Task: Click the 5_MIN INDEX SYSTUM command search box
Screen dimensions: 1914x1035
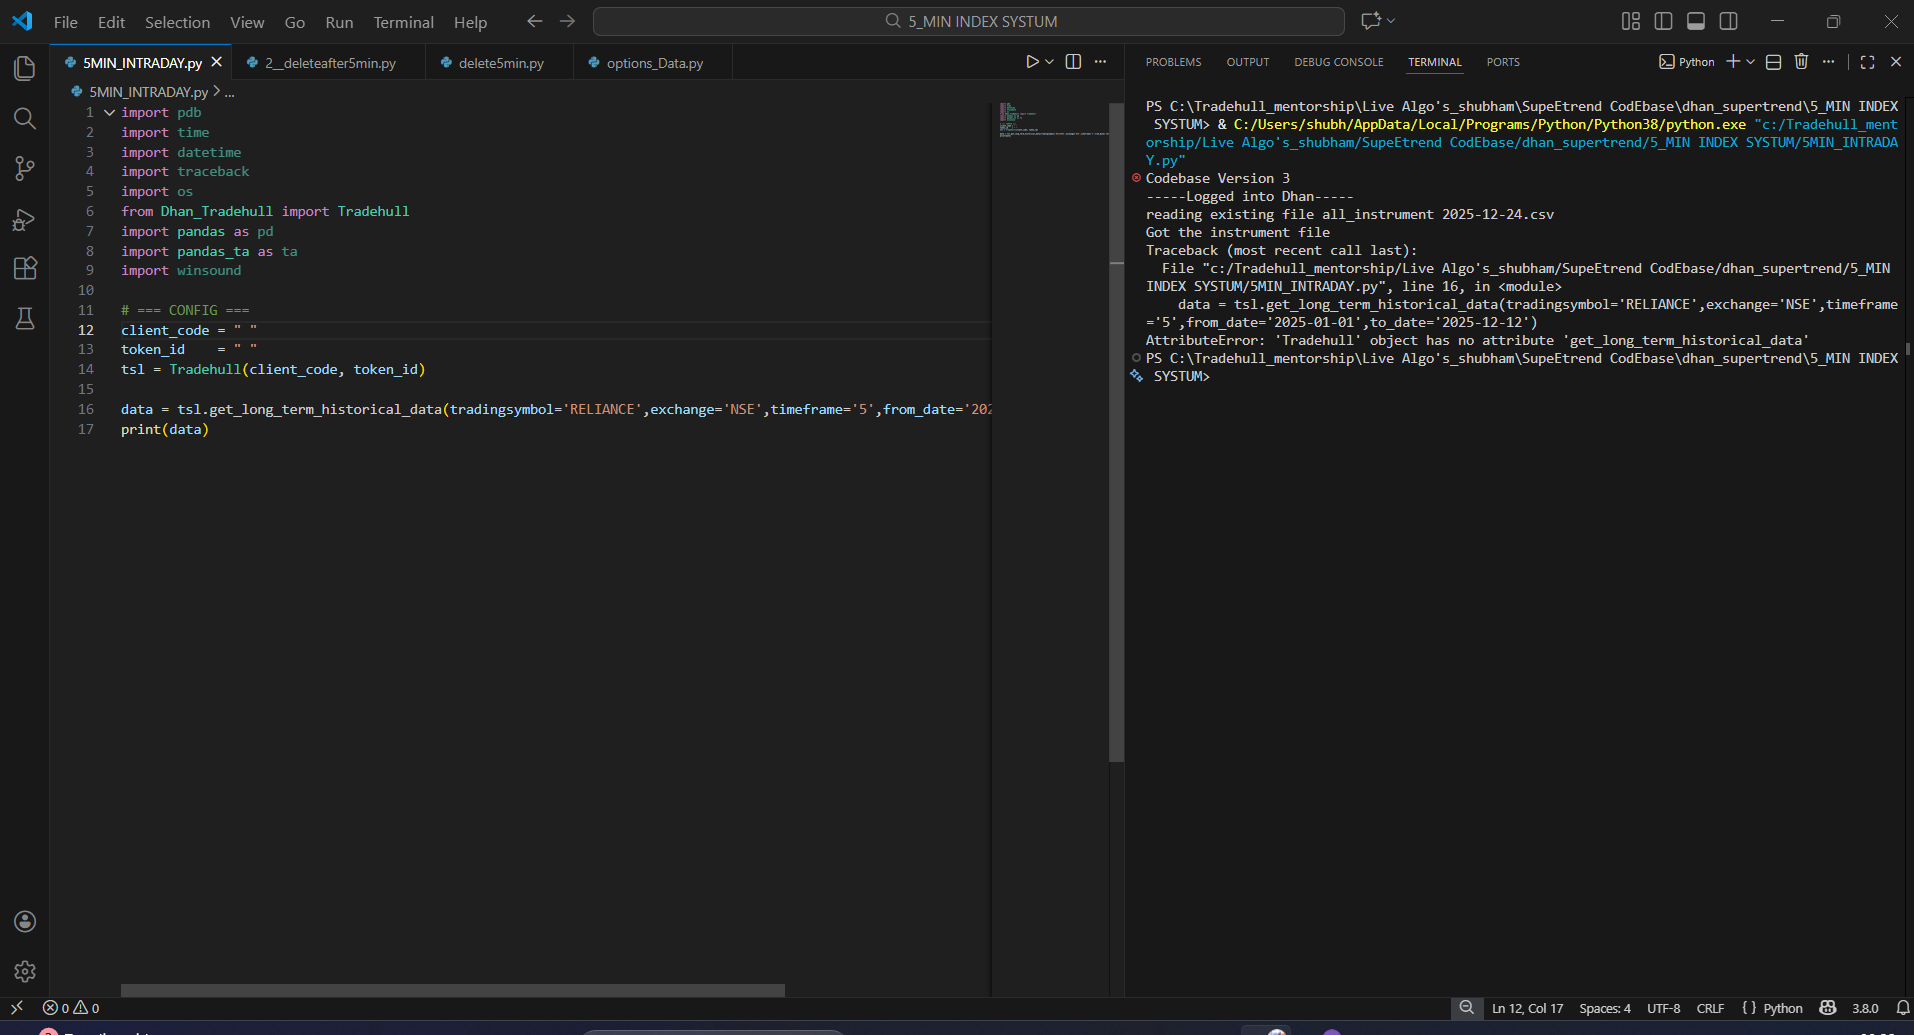Action: coord(968,21)
